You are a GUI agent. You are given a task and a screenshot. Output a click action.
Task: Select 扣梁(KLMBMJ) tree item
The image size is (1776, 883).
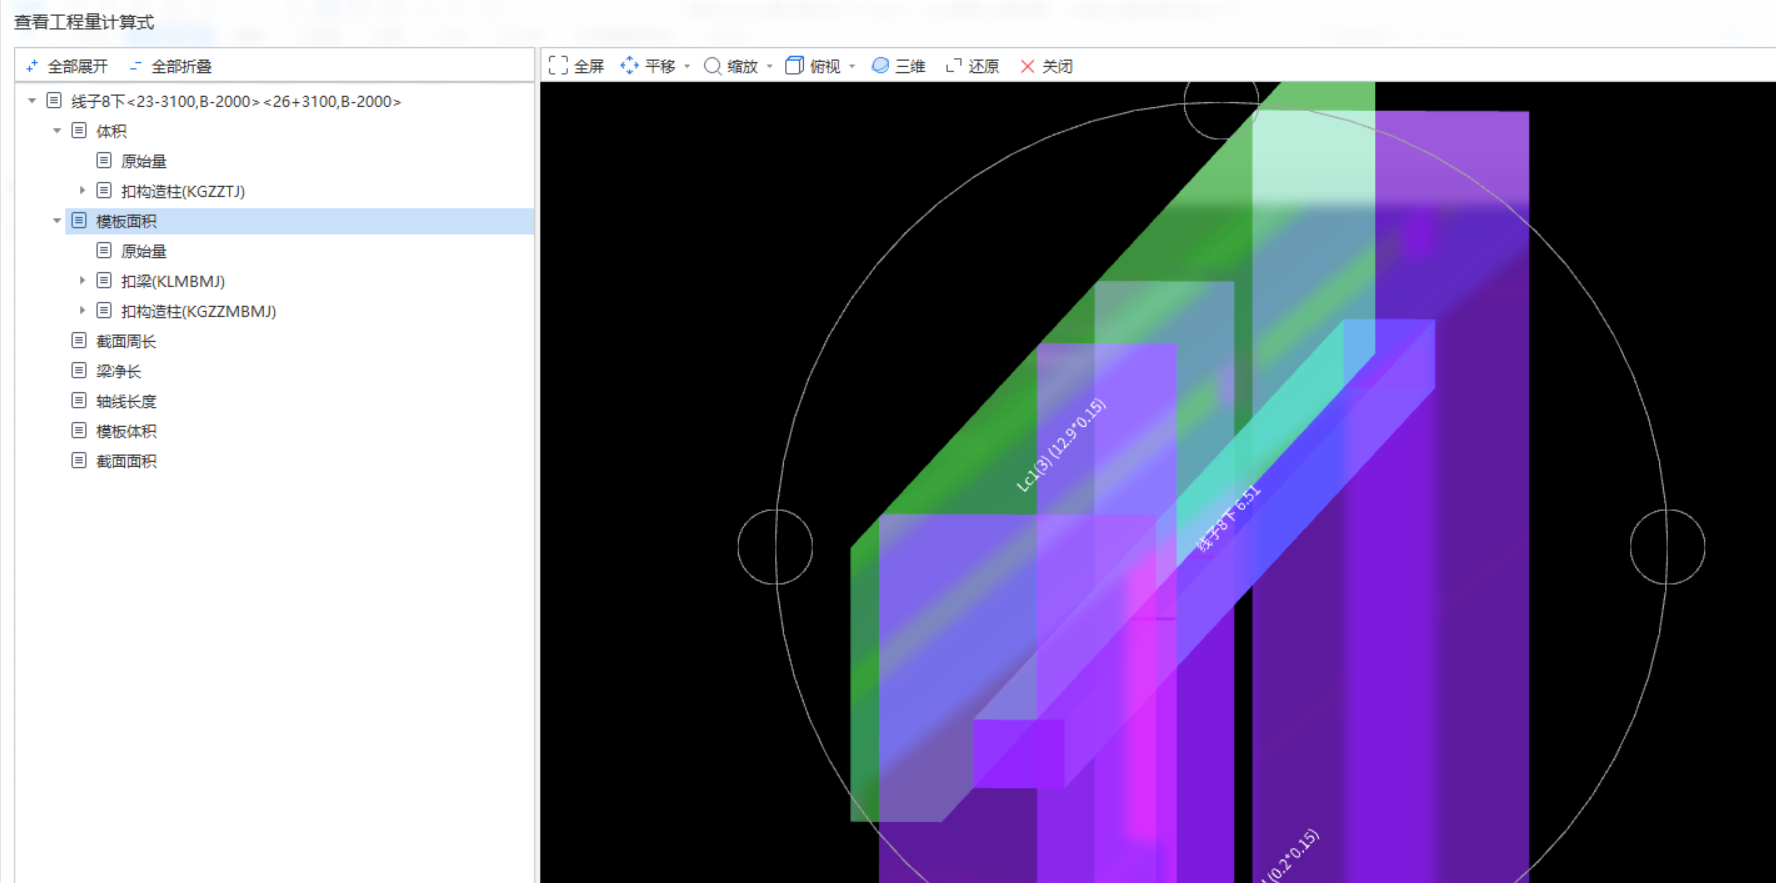173,281
